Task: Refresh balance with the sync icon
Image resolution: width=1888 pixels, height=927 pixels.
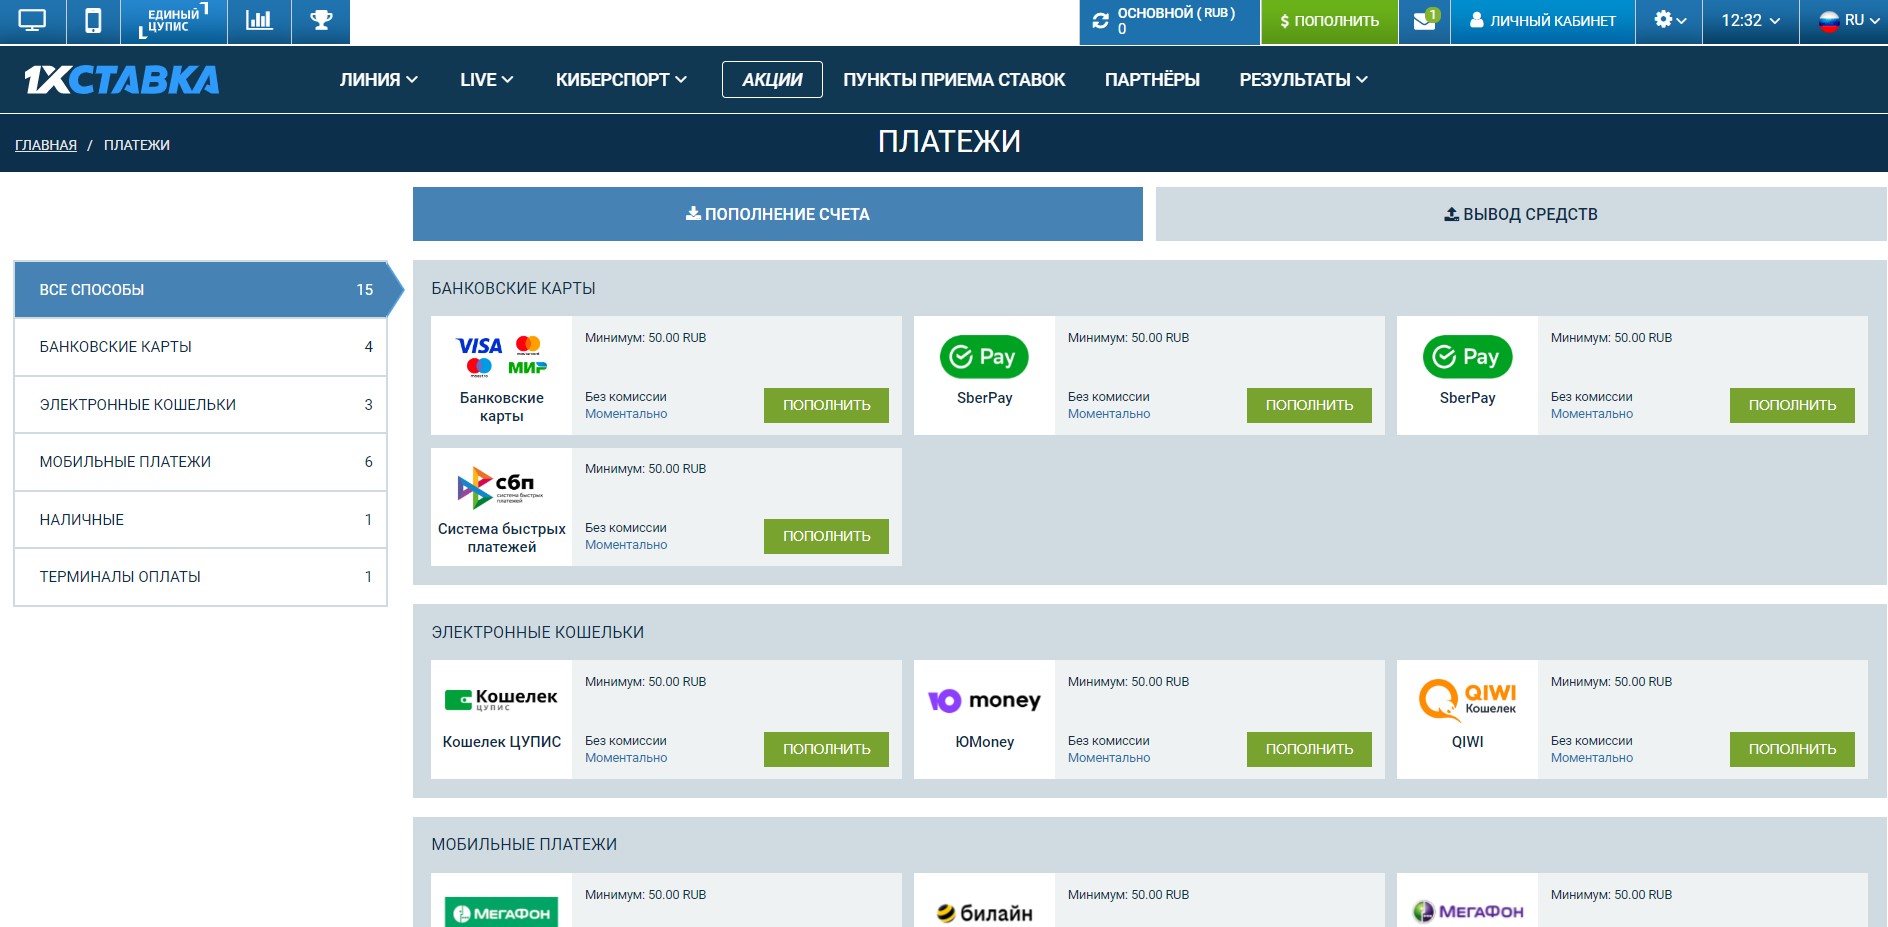Action: 1101,21
